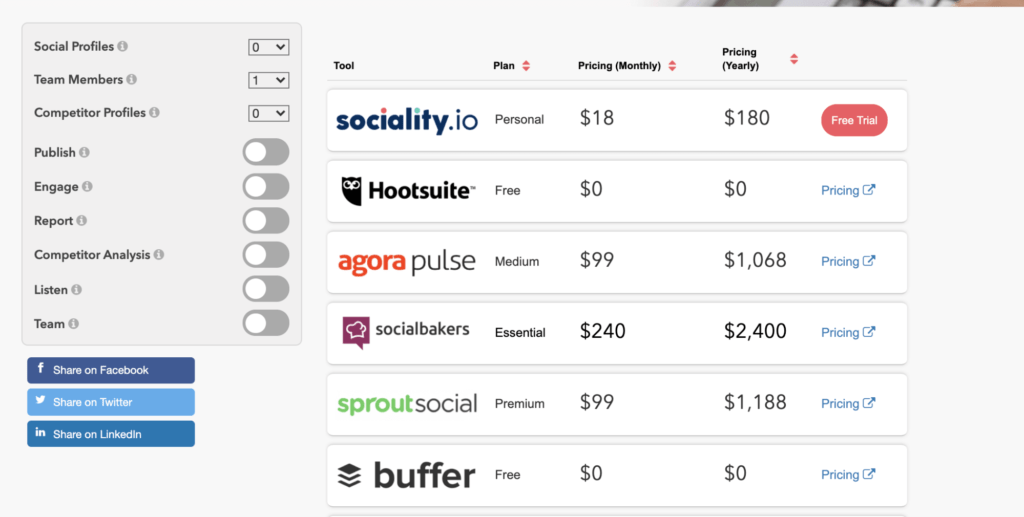Click the Pricing (Monthly) column header text
This screenshot has height=517, width=1024.
(x=619, y=66)
